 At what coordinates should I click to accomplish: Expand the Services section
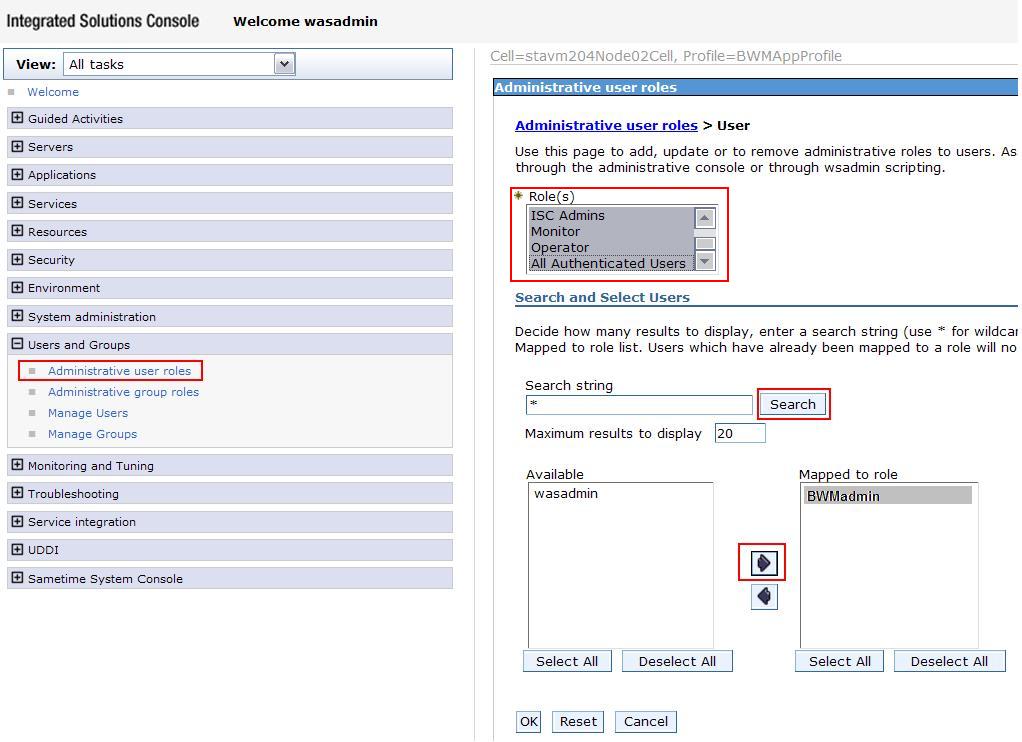18,203
